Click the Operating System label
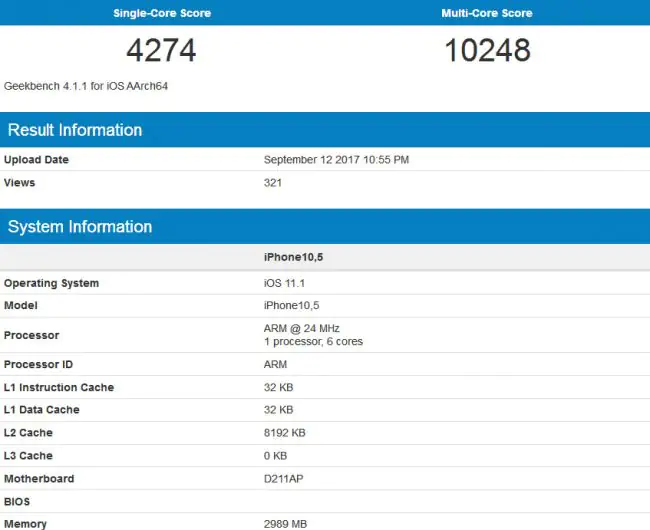 (51, 283)
